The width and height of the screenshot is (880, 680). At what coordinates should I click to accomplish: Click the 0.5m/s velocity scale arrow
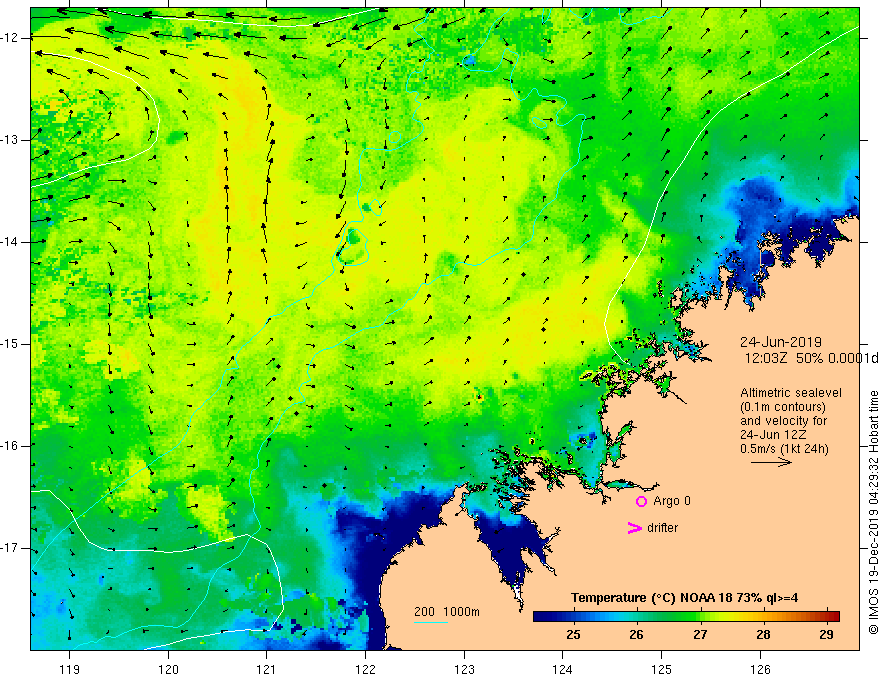coord(771,462)
